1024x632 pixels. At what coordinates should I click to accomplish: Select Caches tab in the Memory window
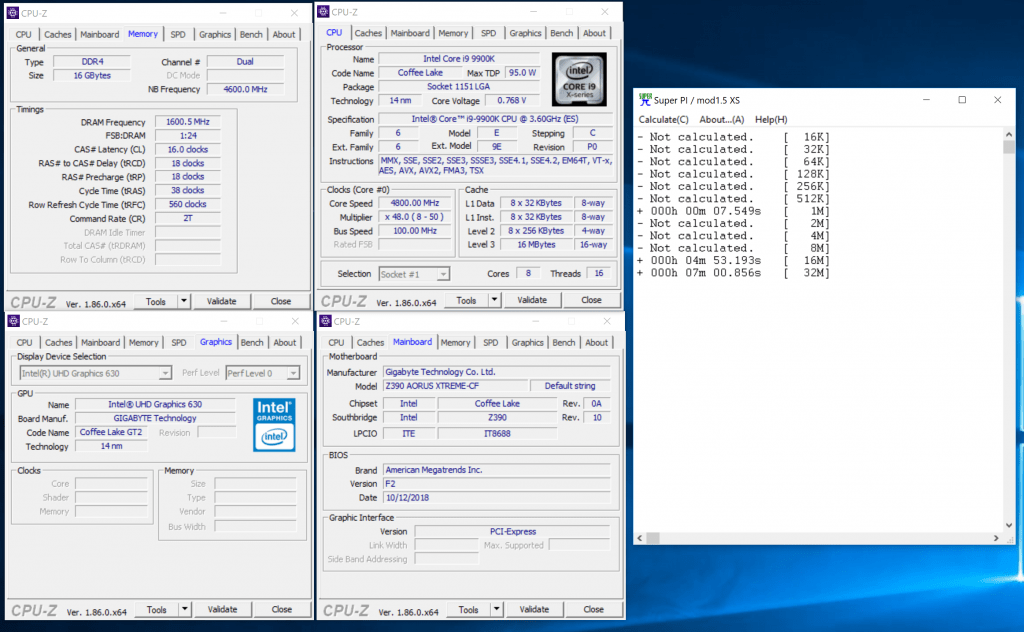pos(57,35)
